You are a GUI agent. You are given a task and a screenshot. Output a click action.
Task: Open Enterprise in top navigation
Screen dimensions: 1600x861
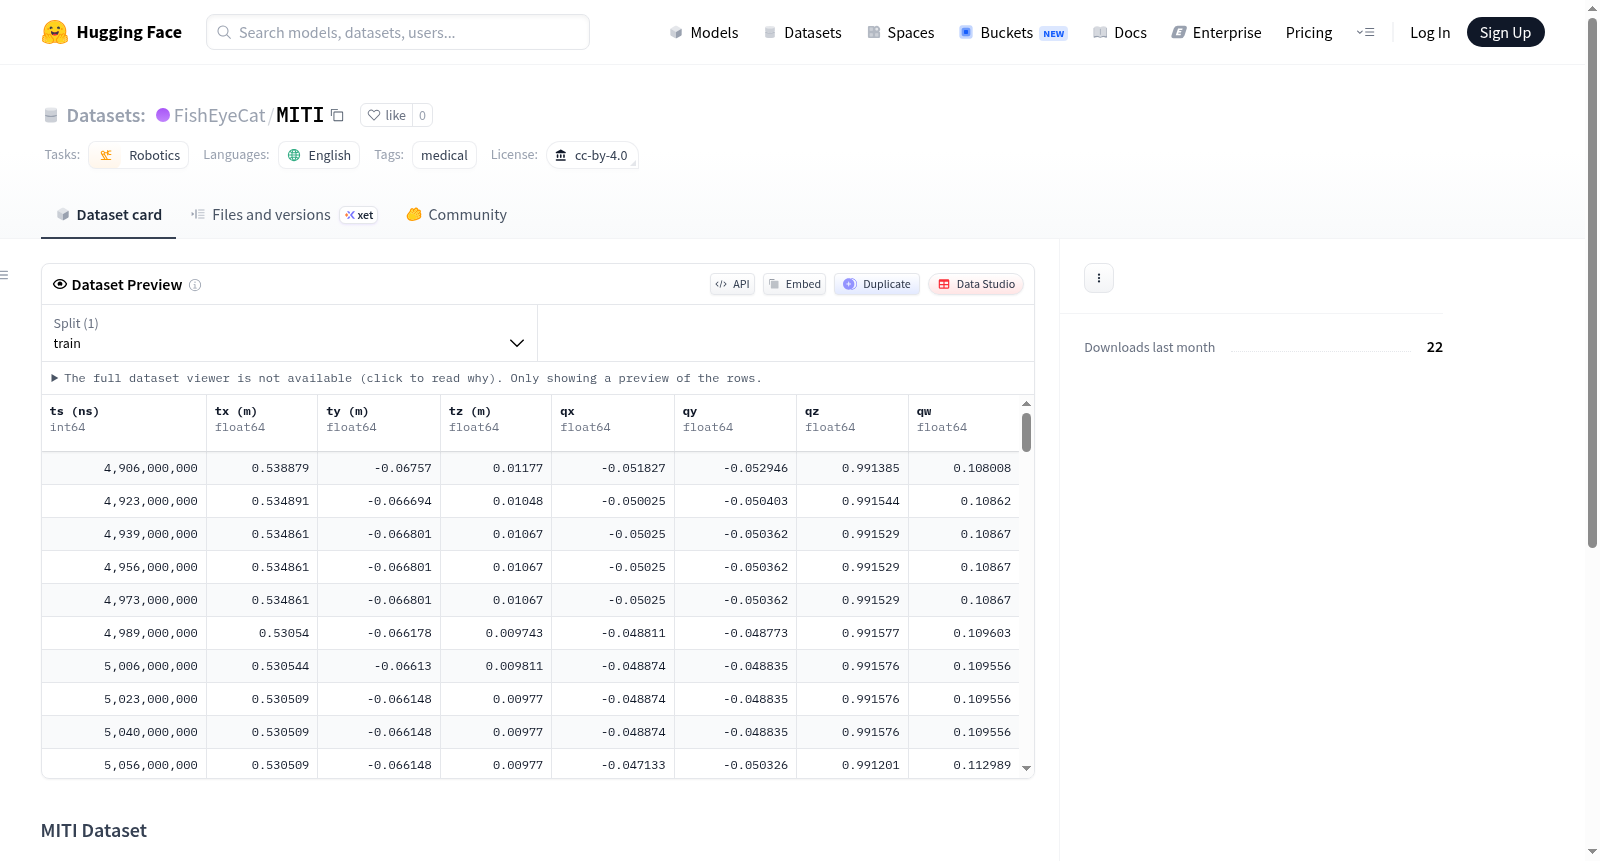(1216, 32)
